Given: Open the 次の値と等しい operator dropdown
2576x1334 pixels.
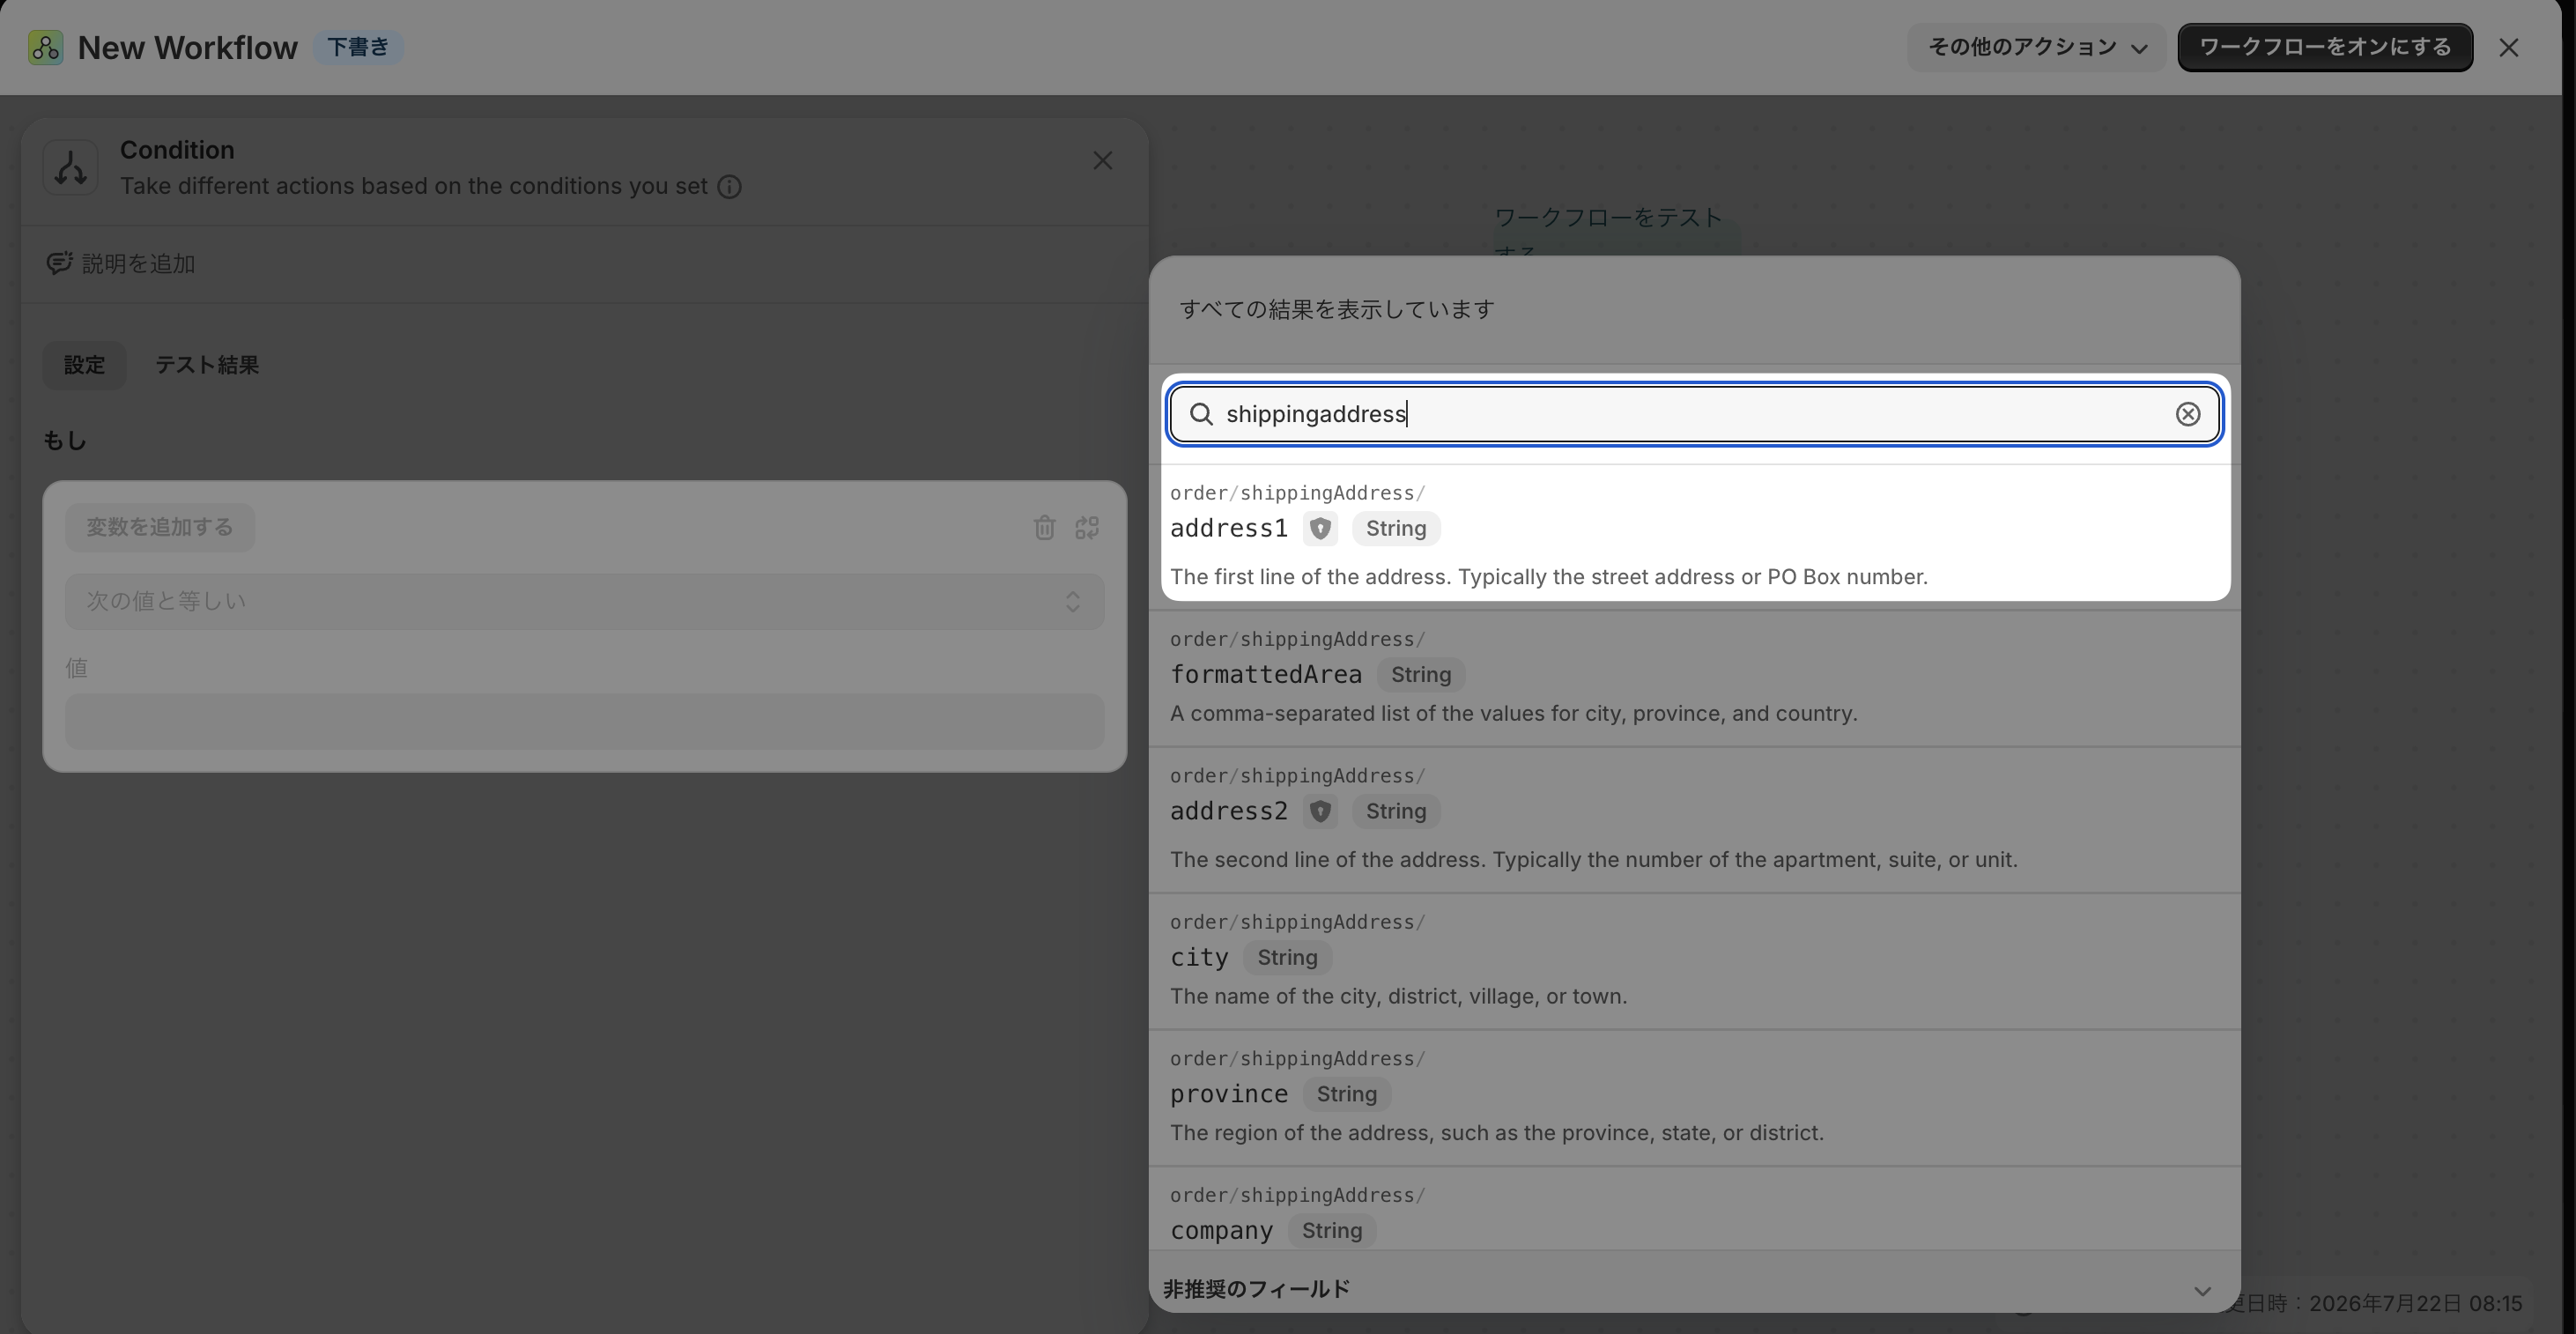Looking at the screenshot, I should [584, 601].
